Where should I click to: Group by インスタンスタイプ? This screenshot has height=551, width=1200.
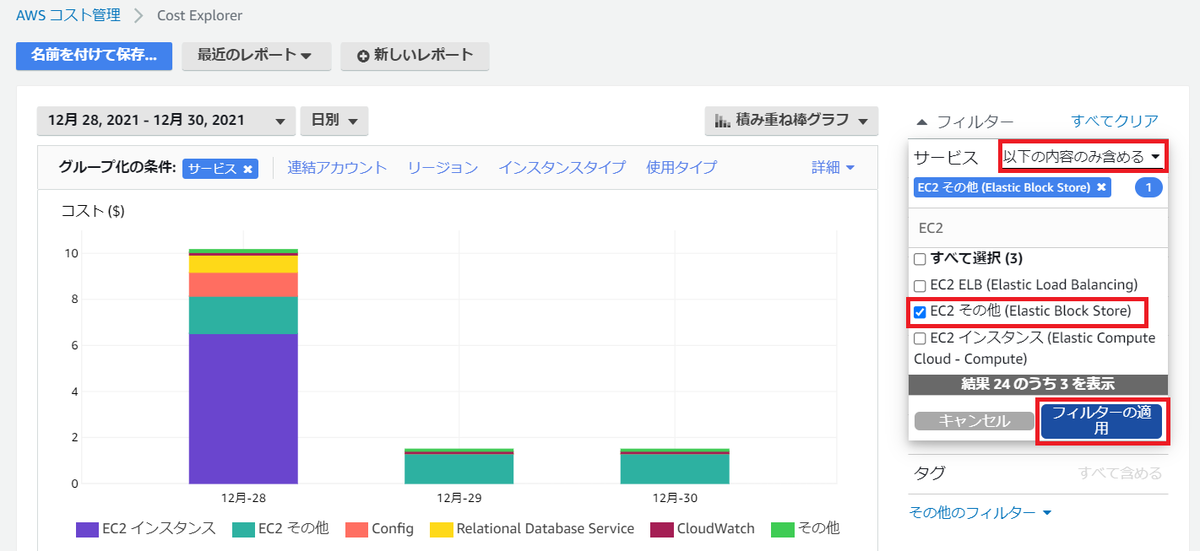[562, 168]
